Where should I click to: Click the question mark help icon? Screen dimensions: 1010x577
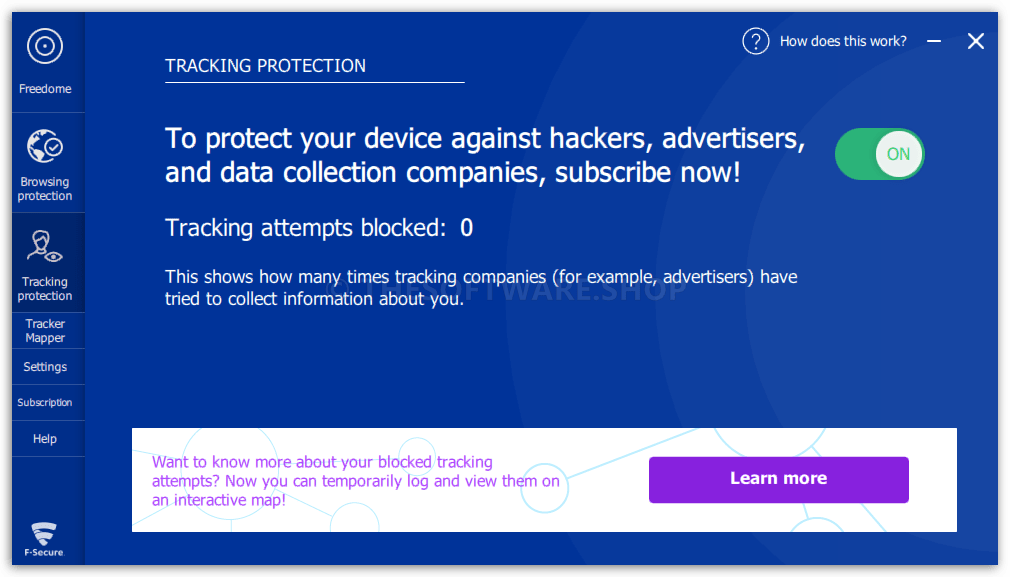756,41
